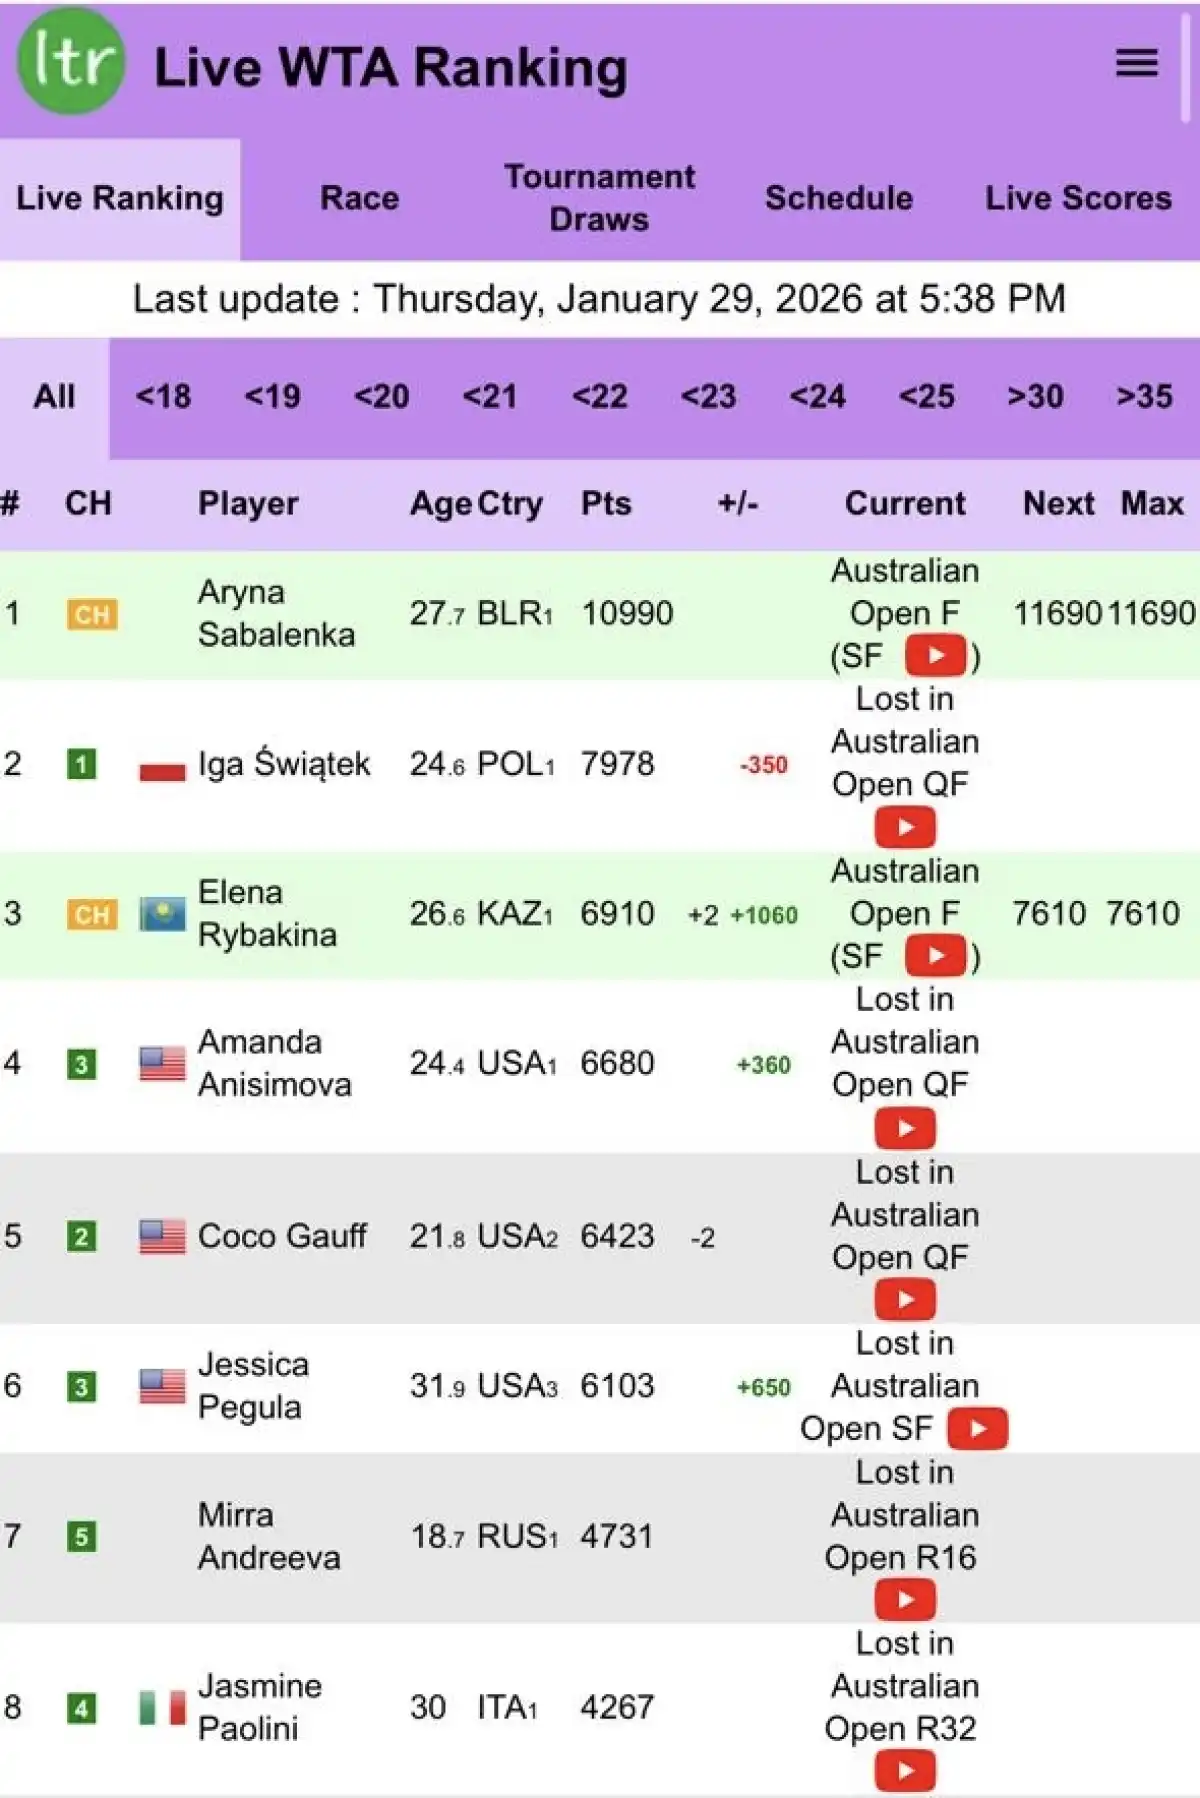Play Rybakina's semifinal YouTube icon
Screen dimensions: 1200x1798
935,956
